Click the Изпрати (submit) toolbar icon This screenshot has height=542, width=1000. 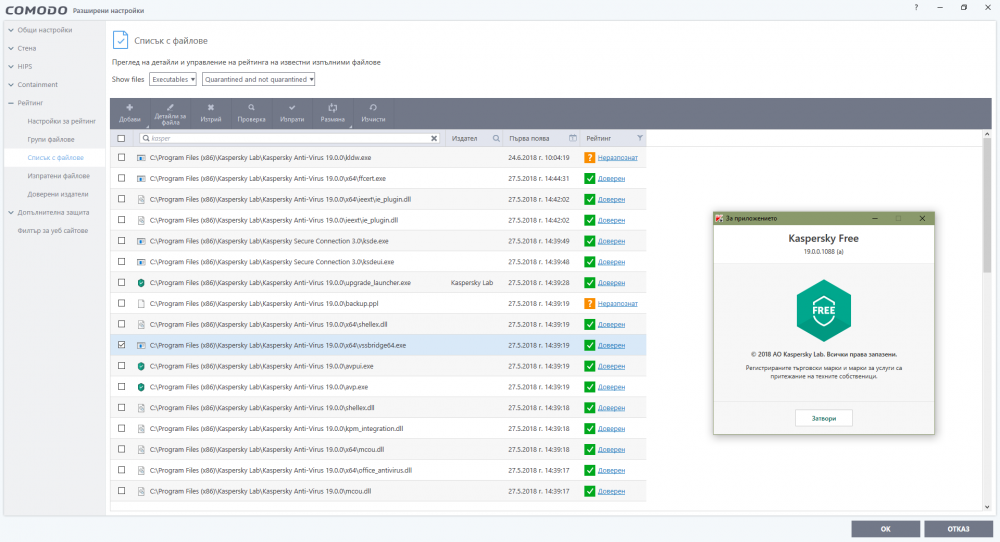pyautogui.click(x=292, y=108)
